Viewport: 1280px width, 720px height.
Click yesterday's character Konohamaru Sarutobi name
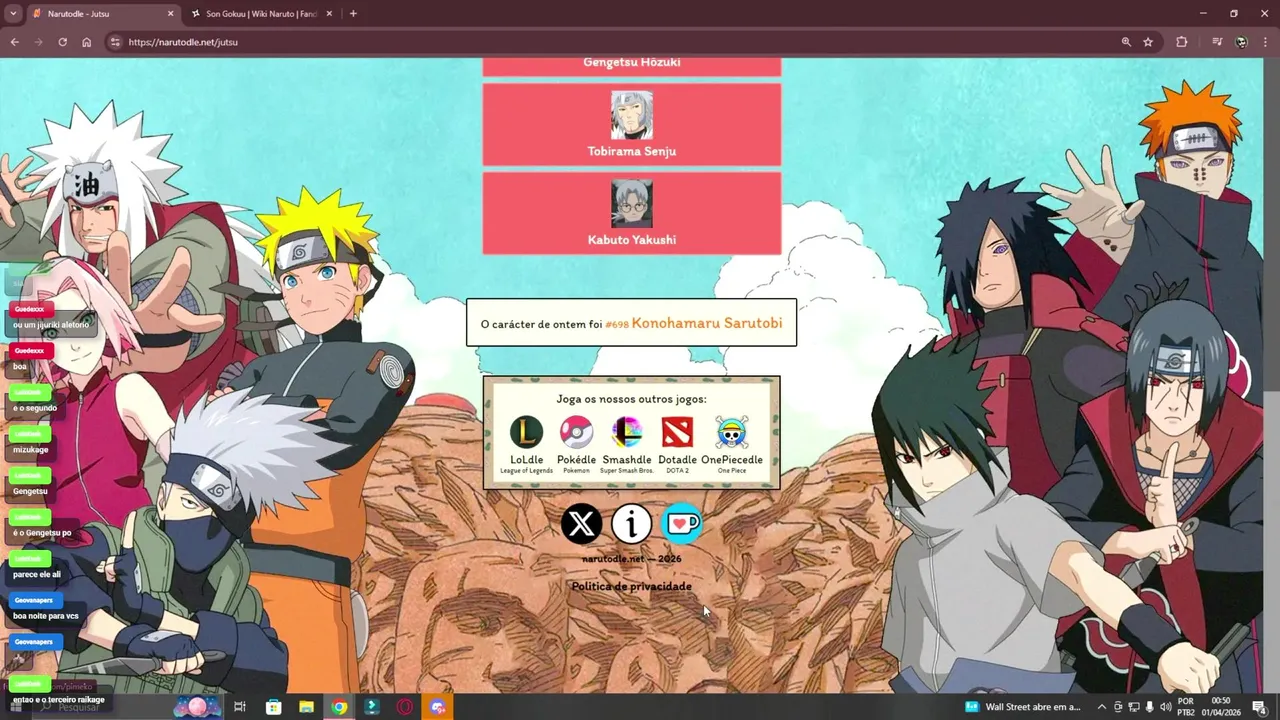707,323
